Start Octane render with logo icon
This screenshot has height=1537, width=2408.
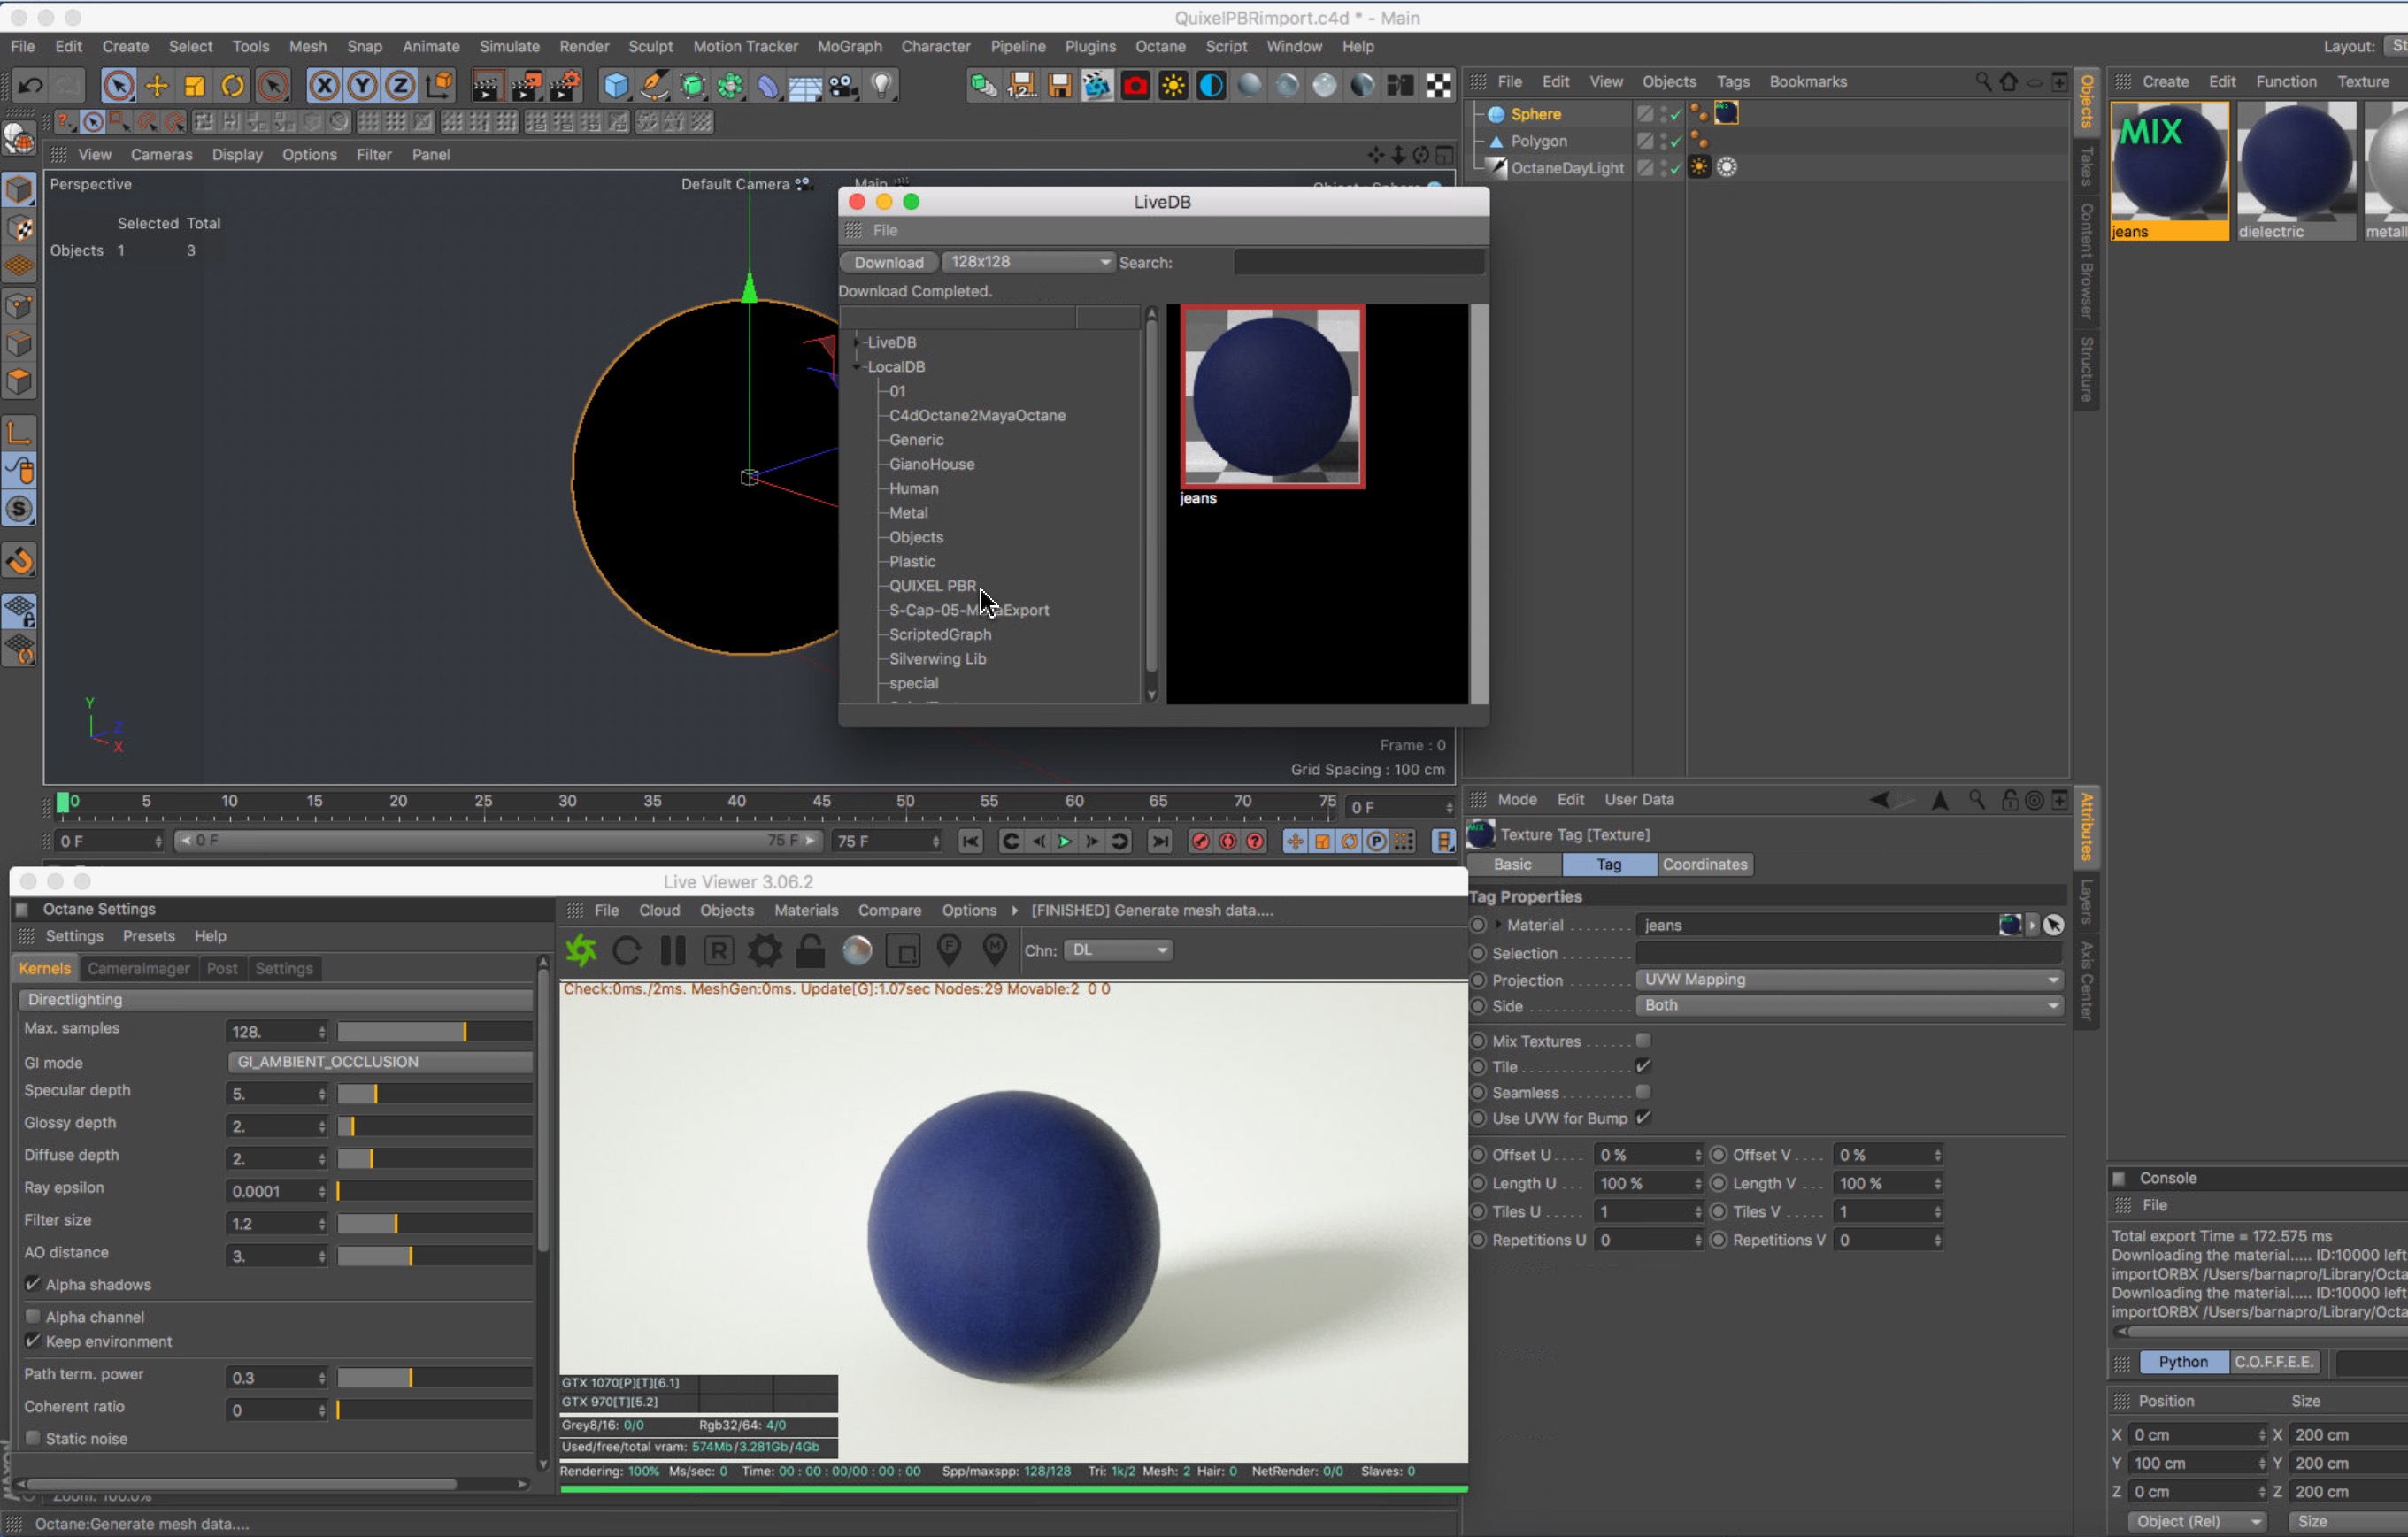581,951
